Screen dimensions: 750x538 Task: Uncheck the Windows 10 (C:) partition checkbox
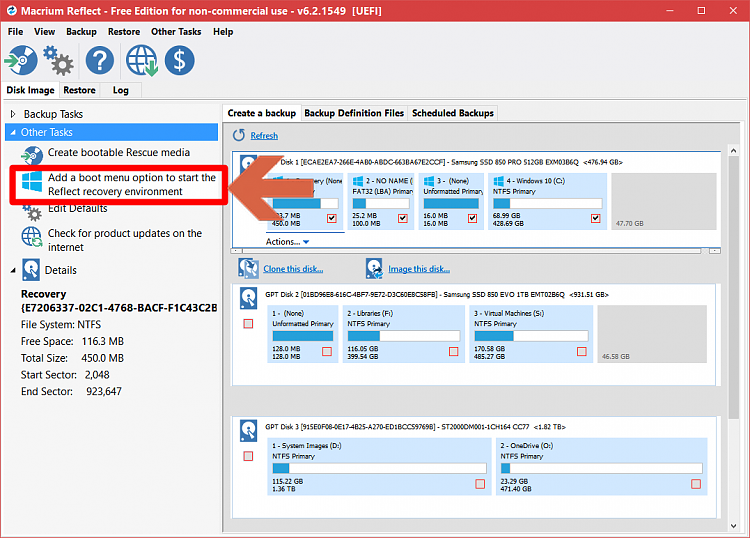596,219
